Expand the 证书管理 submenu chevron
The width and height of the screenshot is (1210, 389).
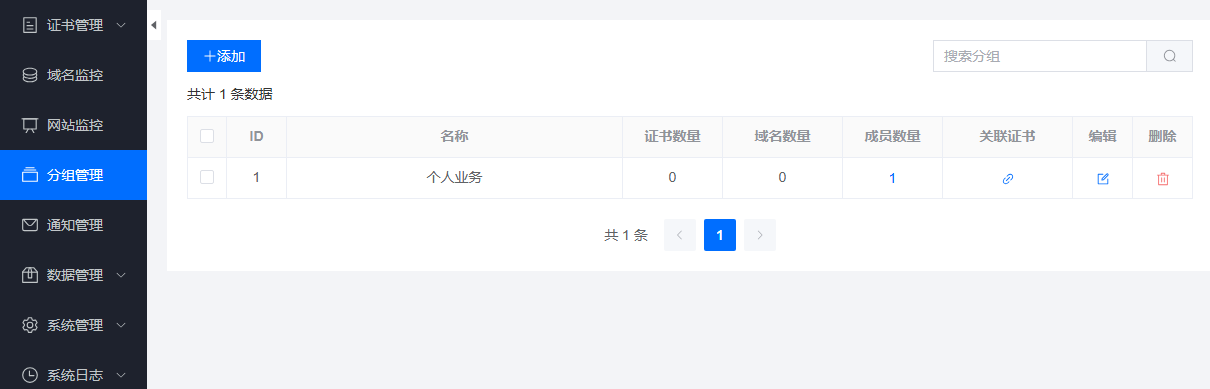[x=121, y=25]
